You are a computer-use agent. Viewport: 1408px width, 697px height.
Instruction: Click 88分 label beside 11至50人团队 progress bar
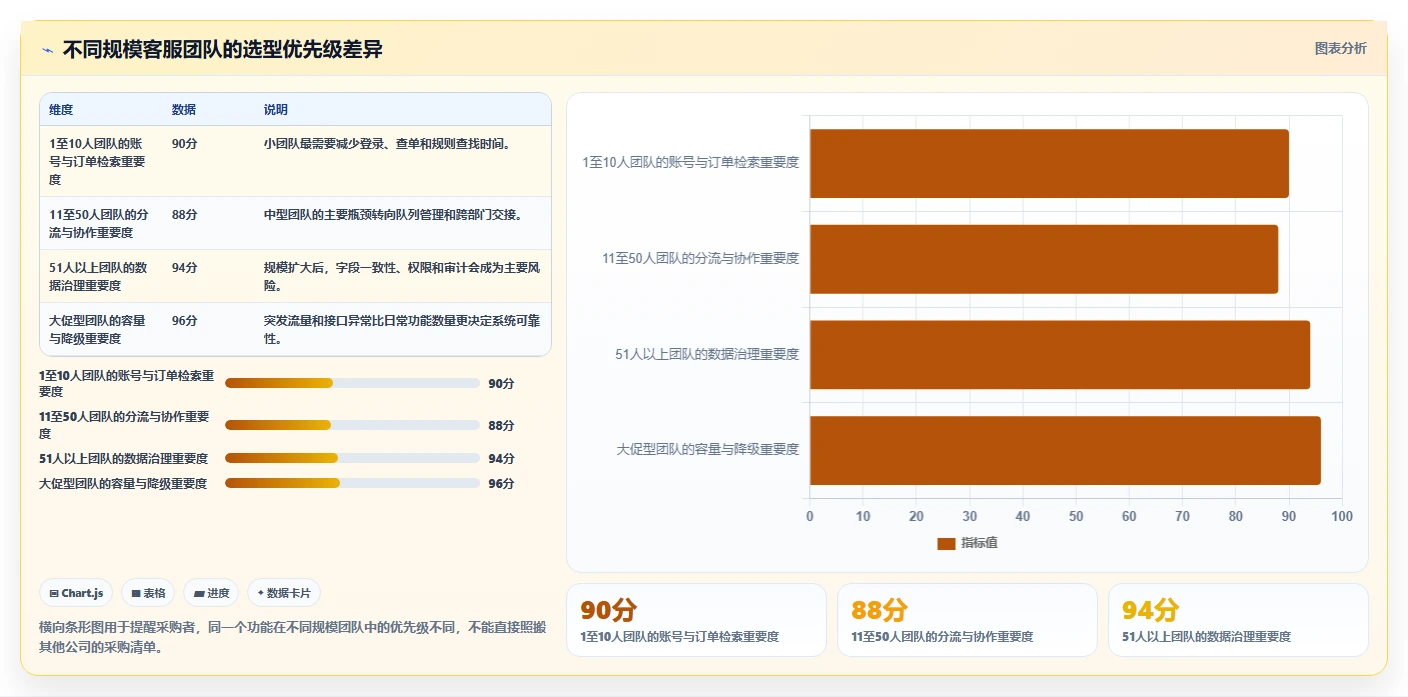tap(501, 426)
